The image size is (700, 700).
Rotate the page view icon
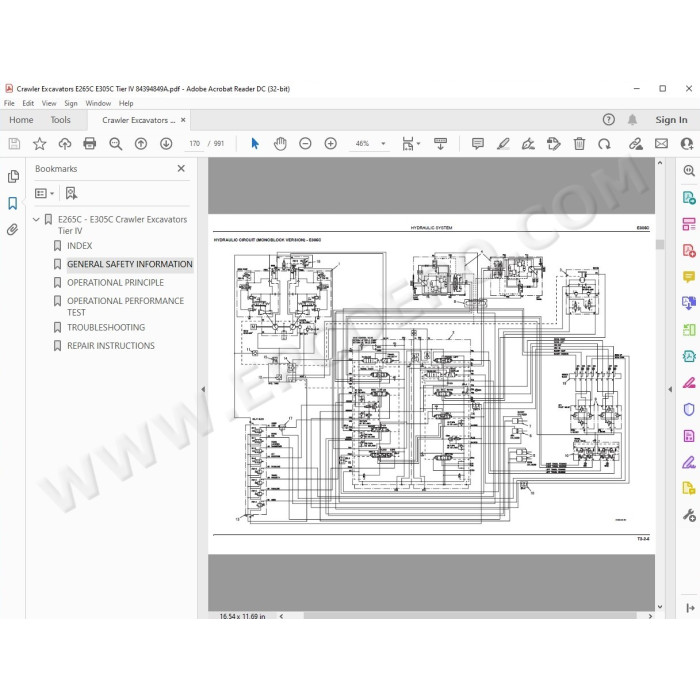604,143
